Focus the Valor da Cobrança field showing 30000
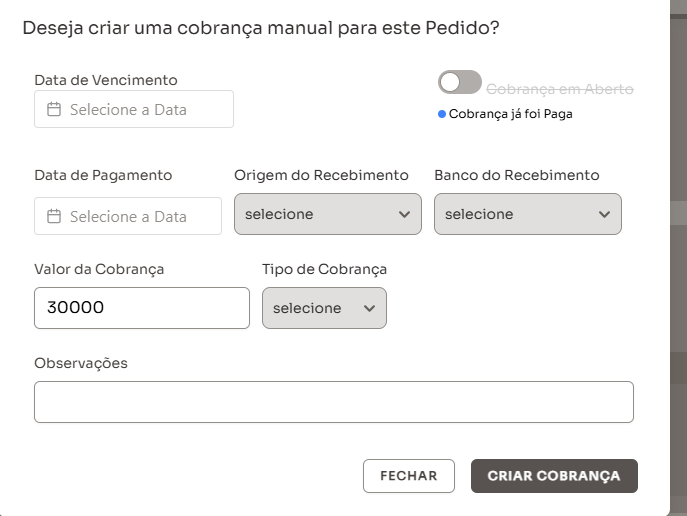 [x=141, y=308]
